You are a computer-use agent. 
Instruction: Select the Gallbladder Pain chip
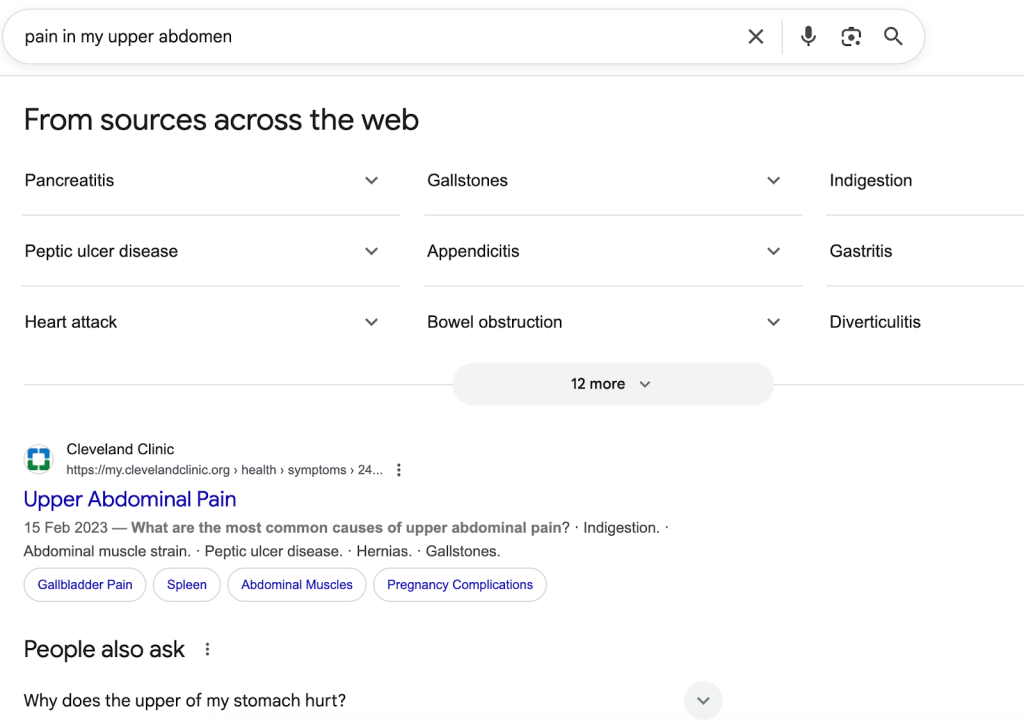point(85,585)
